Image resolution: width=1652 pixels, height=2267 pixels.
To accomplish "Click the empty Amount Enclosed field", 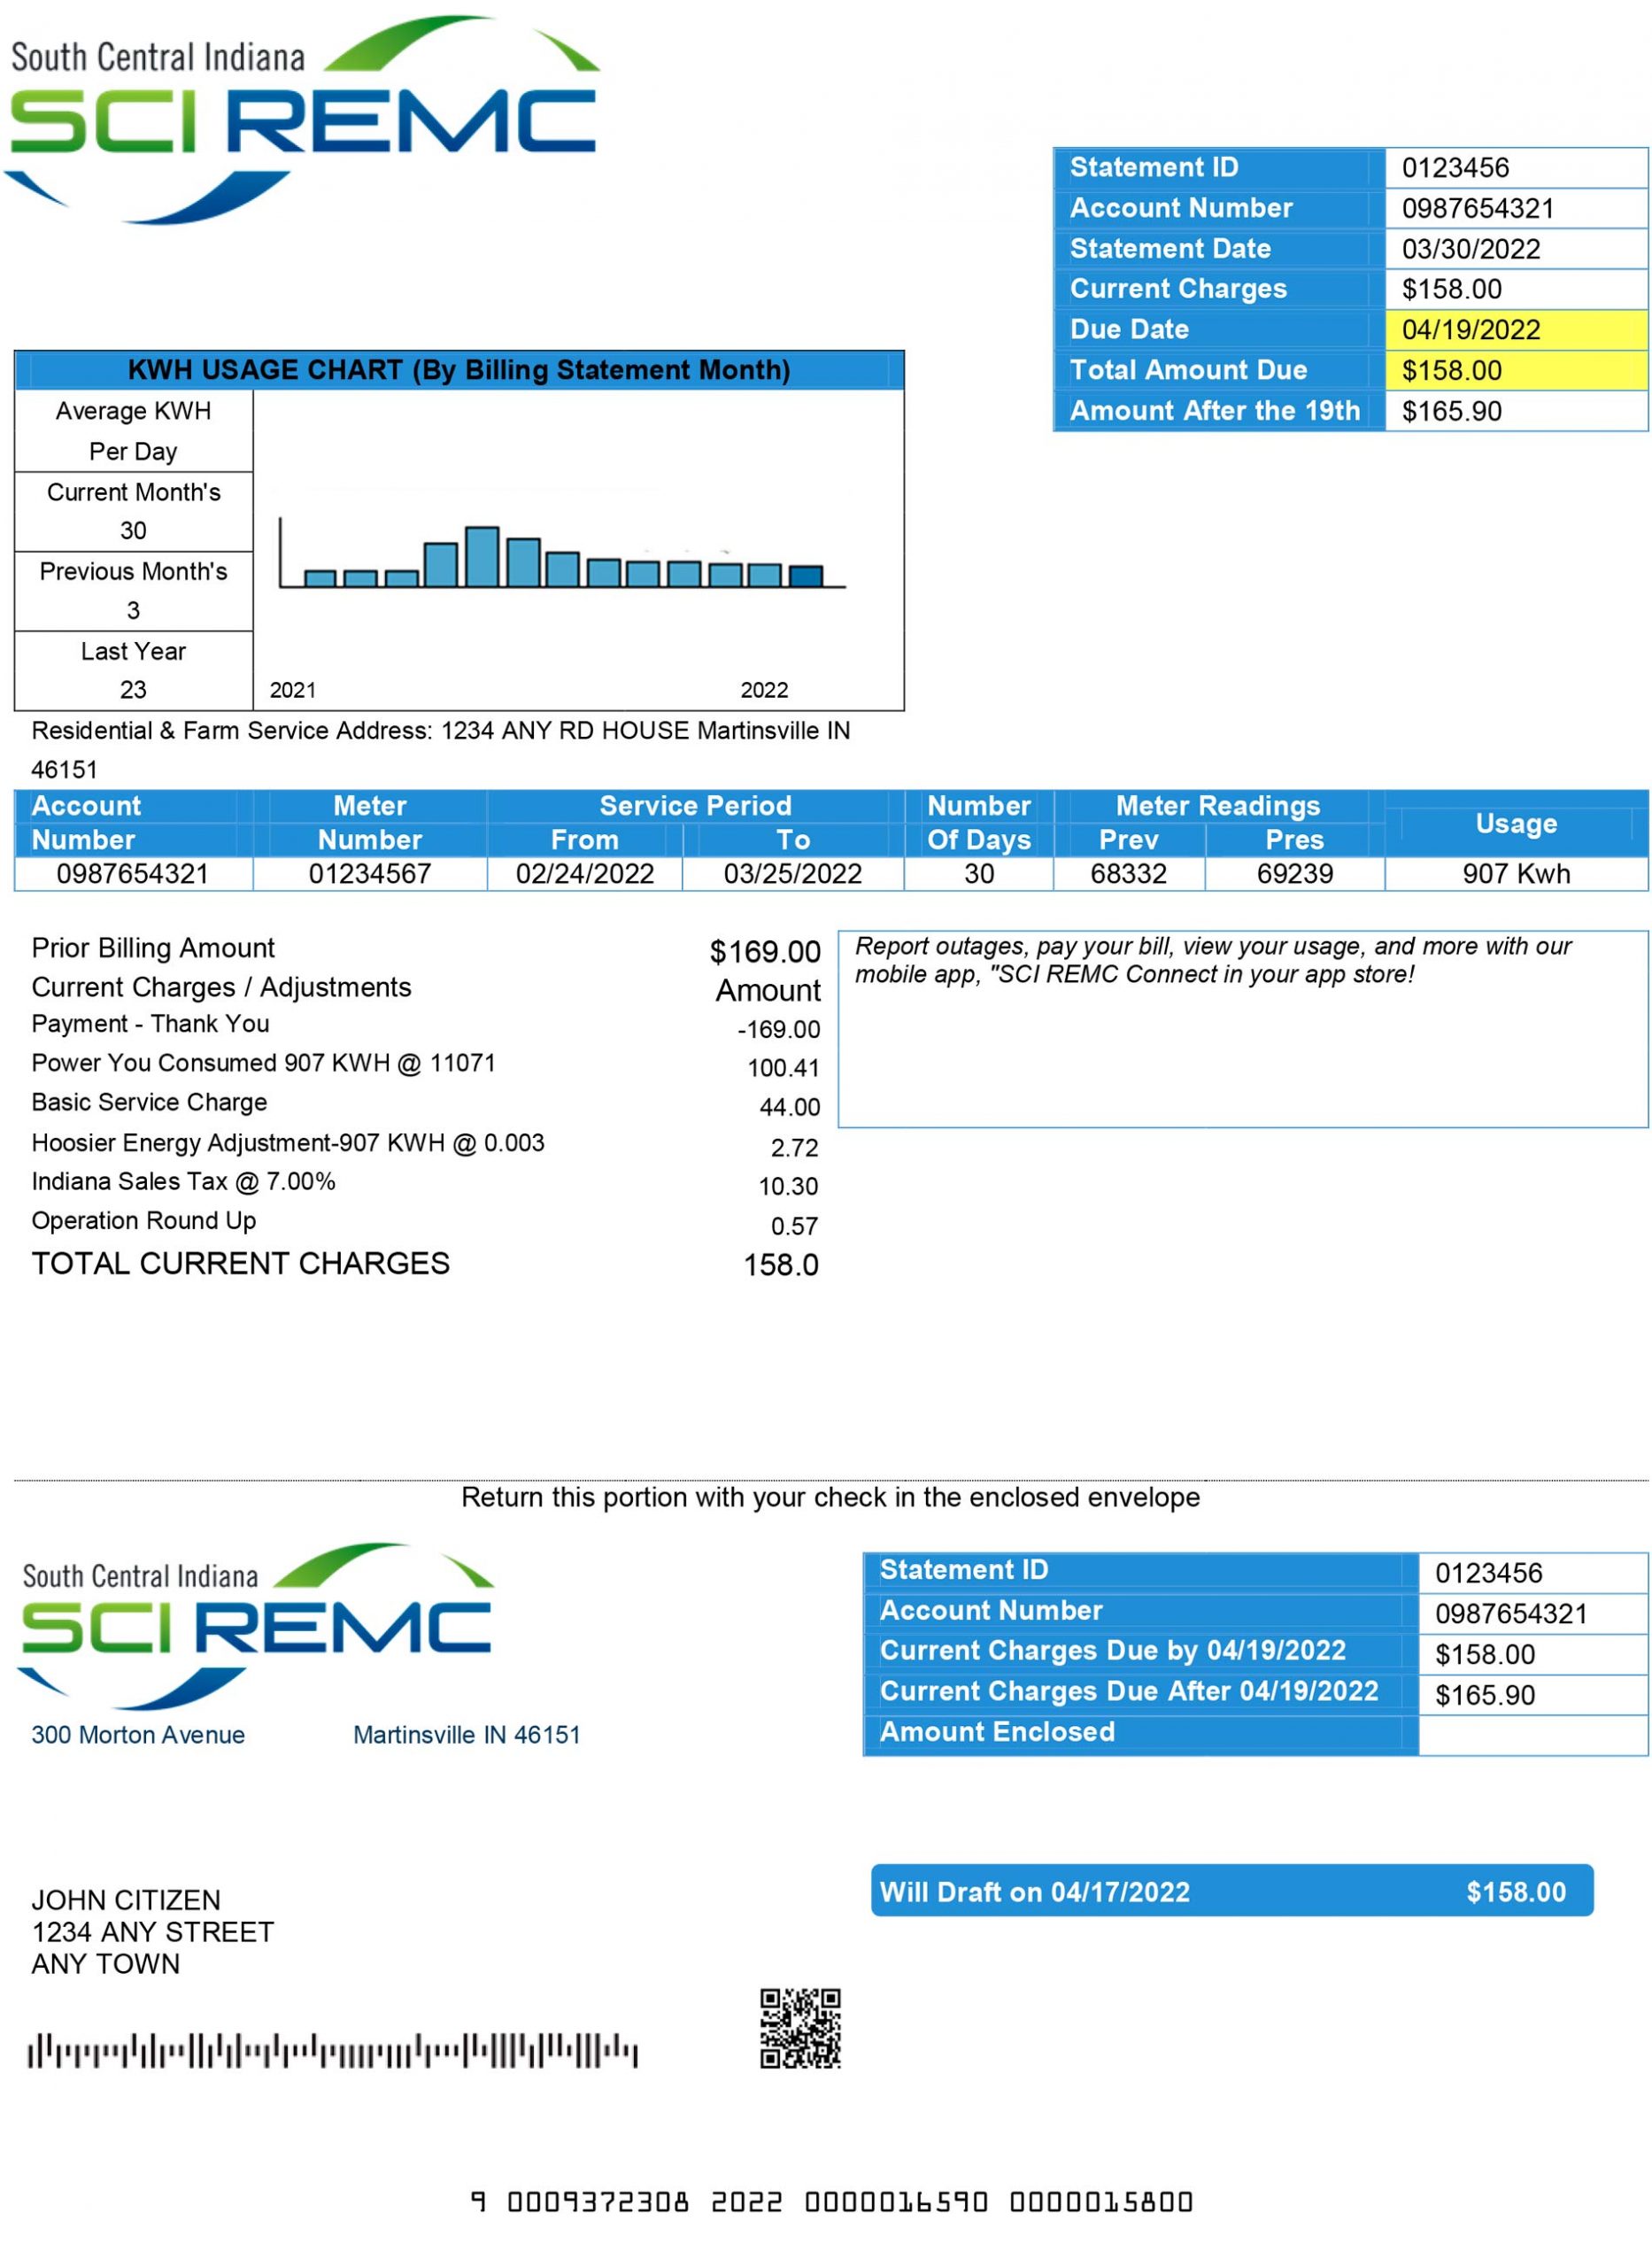I will pyautogui.click(x=1531, y=1735).
